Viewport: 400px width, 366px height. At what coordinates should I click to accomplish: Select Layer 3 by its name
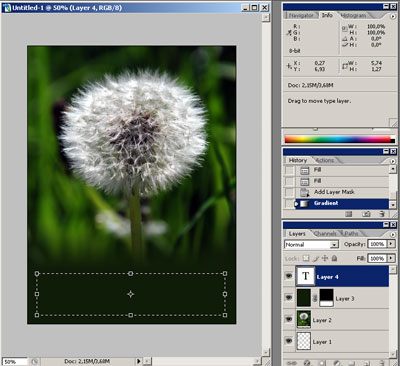tap(345, 299)
